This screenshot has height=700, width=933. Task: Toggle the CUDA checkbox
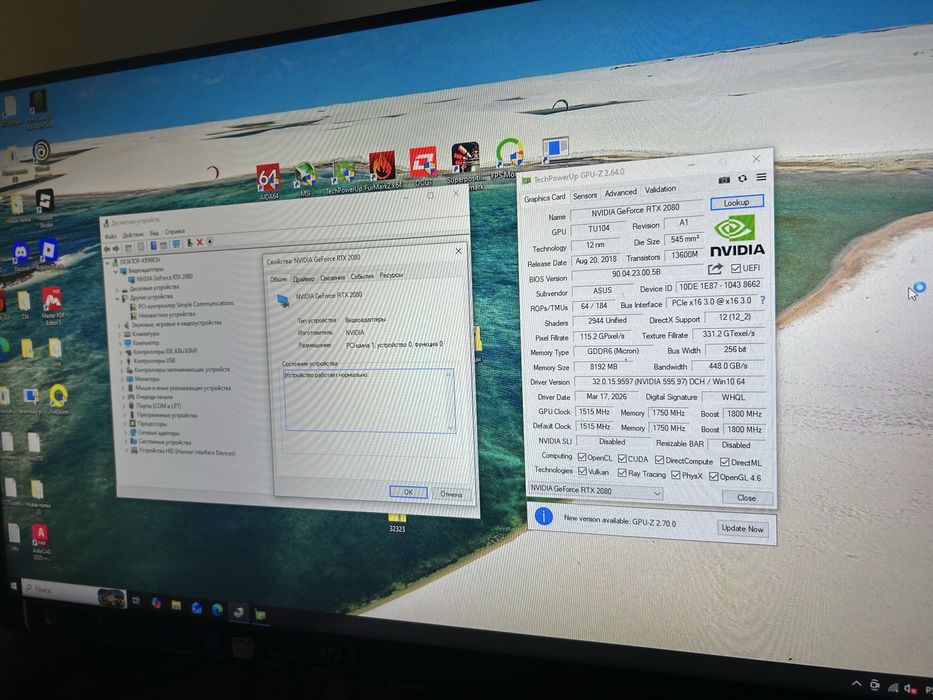click(x=622, y=458)
